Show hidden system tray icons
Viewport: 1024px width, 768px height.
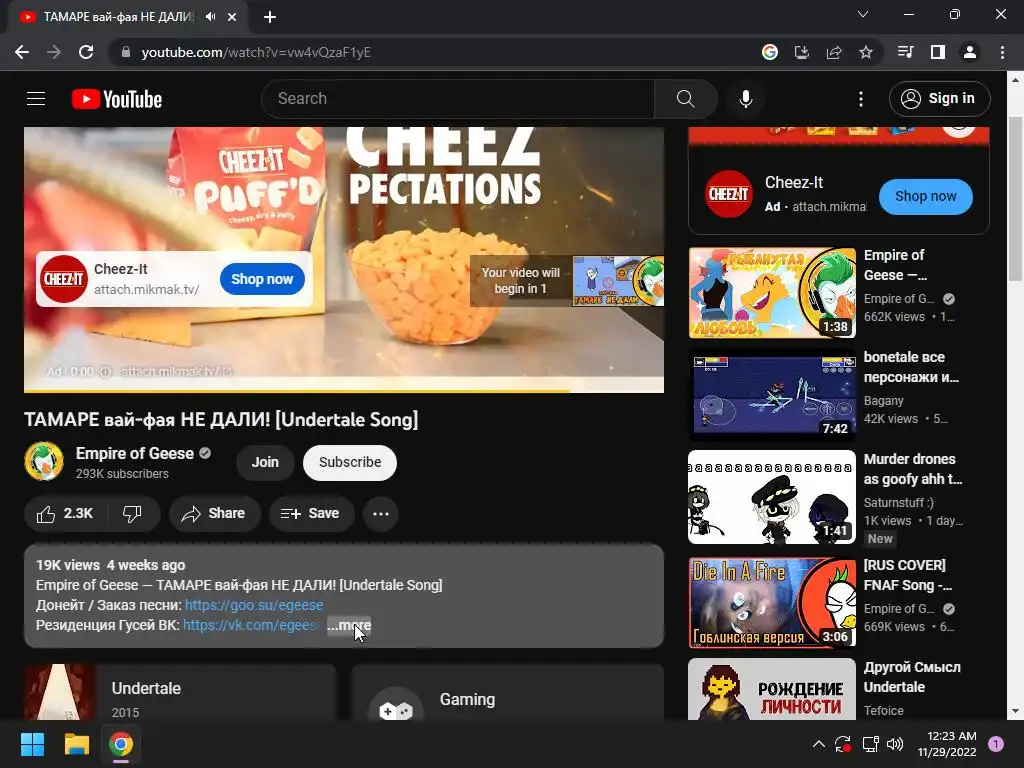click(818, 744)
